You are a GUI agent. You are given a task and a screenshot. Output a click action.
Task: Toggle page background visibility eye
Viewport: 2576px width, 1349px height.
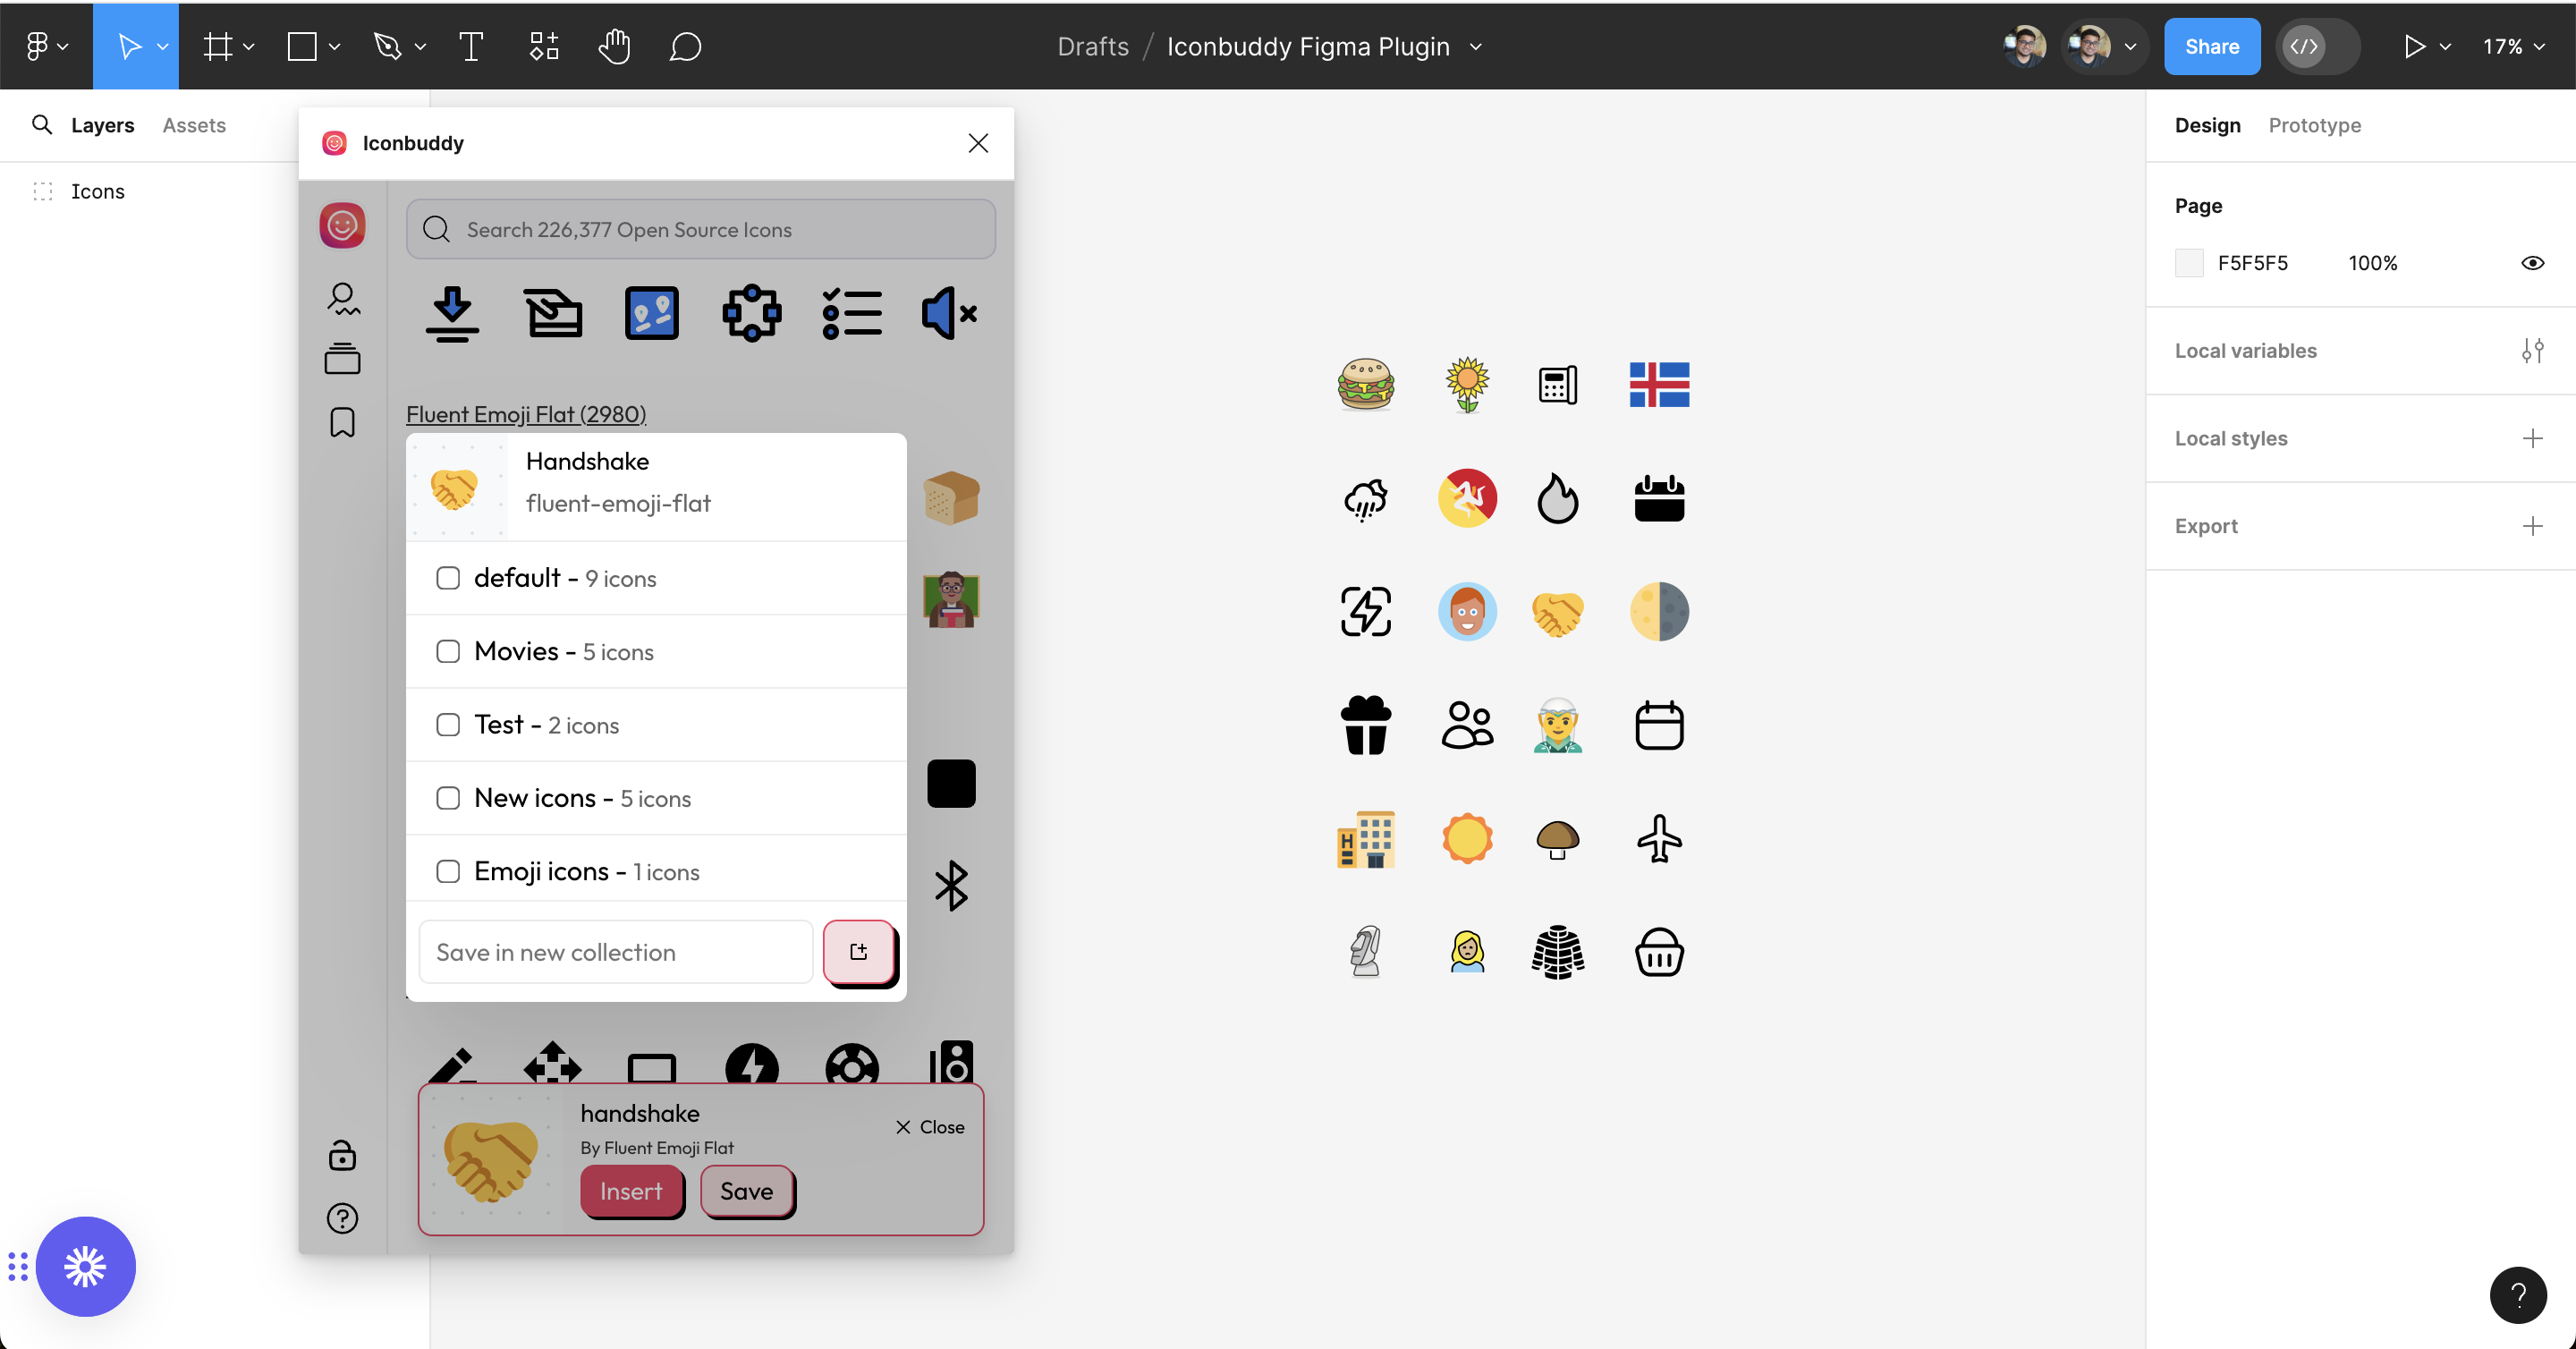point(2532,263)
